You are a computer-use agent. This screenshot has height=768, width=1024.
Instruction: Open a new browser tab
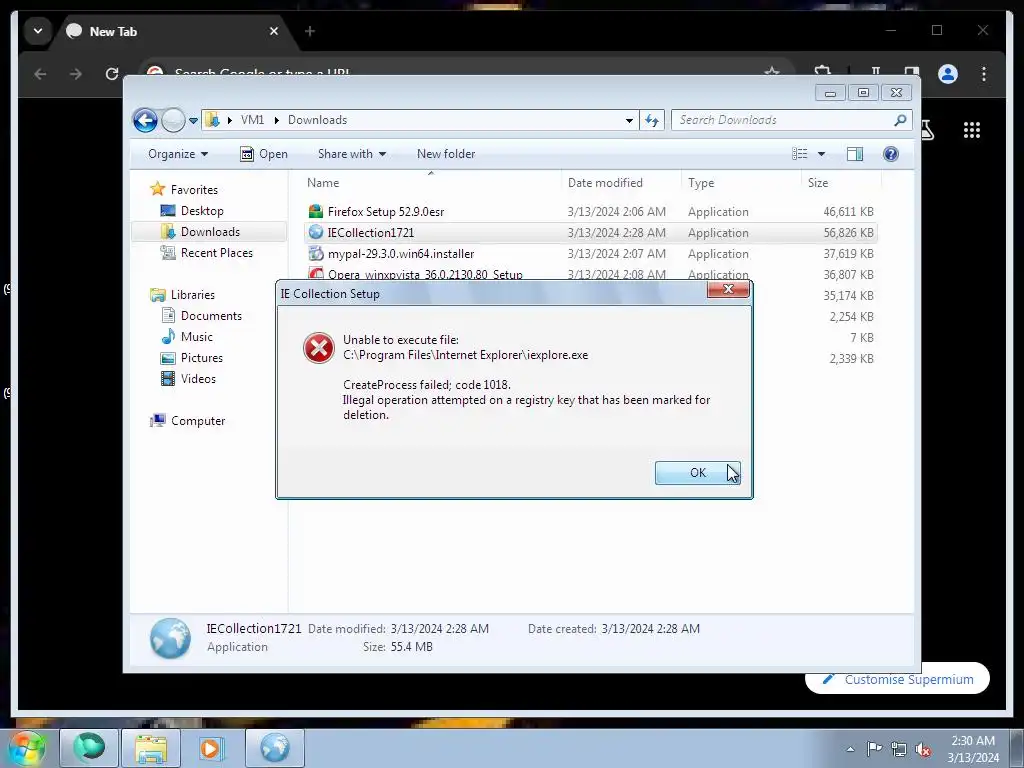(x=310, y=31)
